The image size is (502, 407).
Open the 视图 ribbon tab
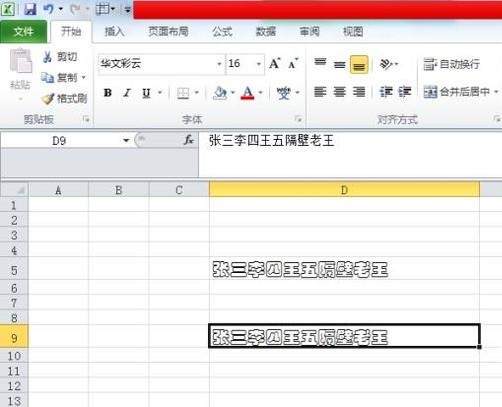click(353, 32)
